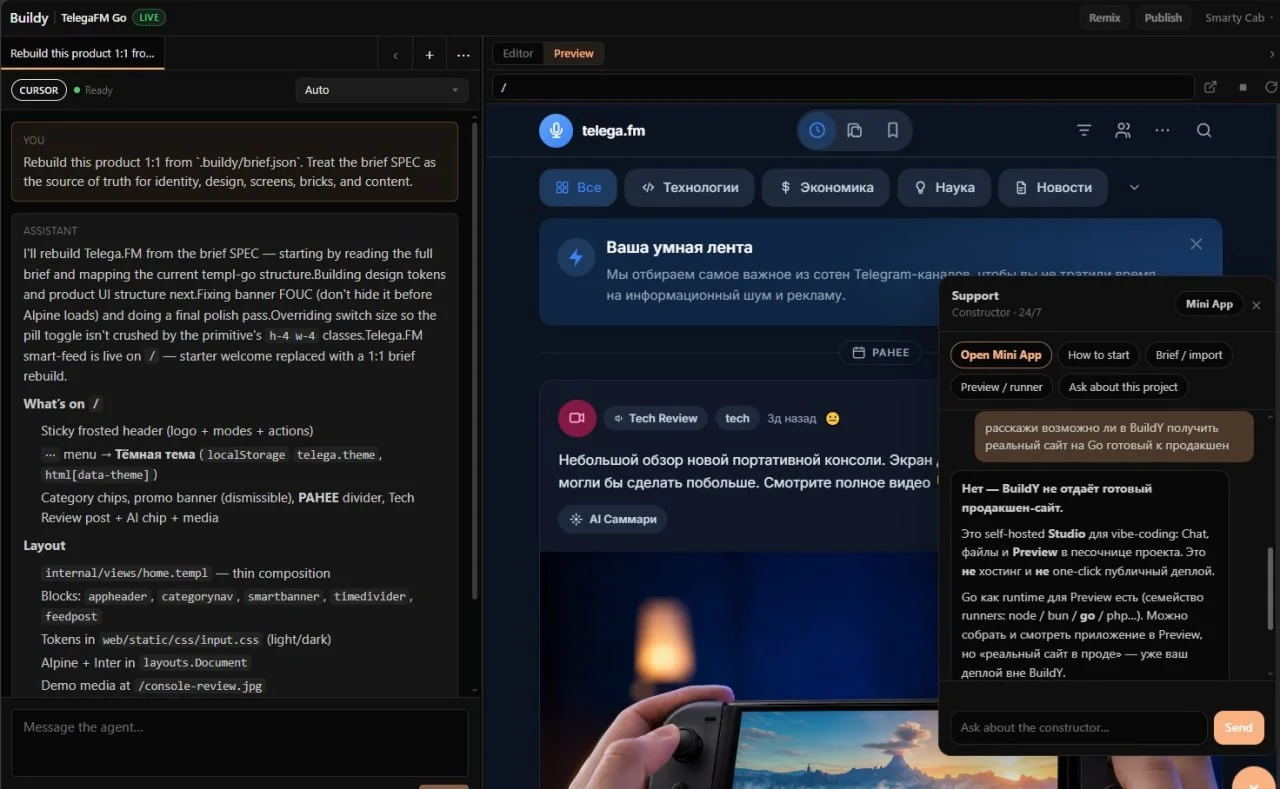Click the 'web/static/css/input.css' code label

coord(180,639)
